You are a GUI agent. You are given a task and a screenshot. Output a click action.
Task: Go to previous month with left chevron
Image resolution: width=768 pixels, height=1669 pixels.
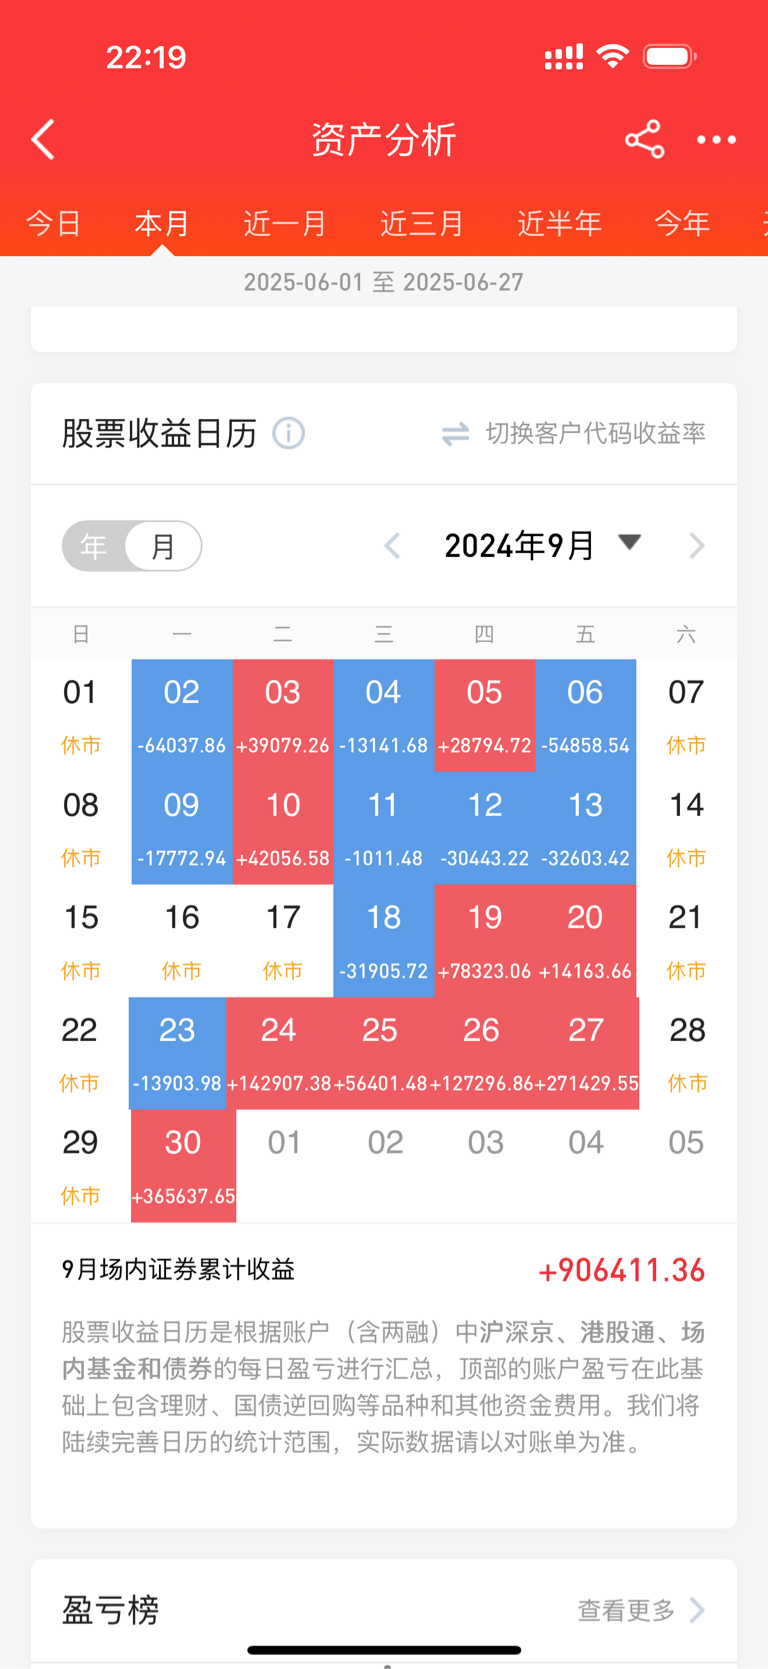click(x=392, y=546)
